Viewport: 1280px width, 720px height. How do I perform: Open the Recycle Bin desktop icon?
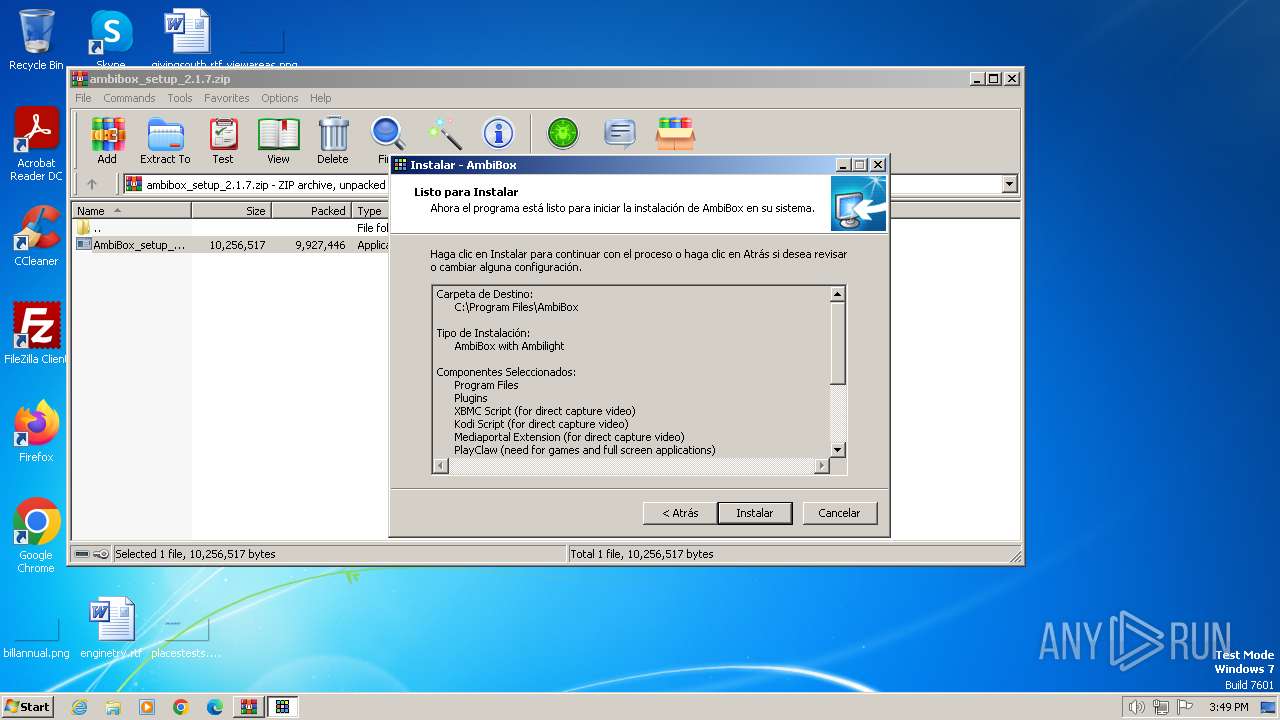point(36,40)
